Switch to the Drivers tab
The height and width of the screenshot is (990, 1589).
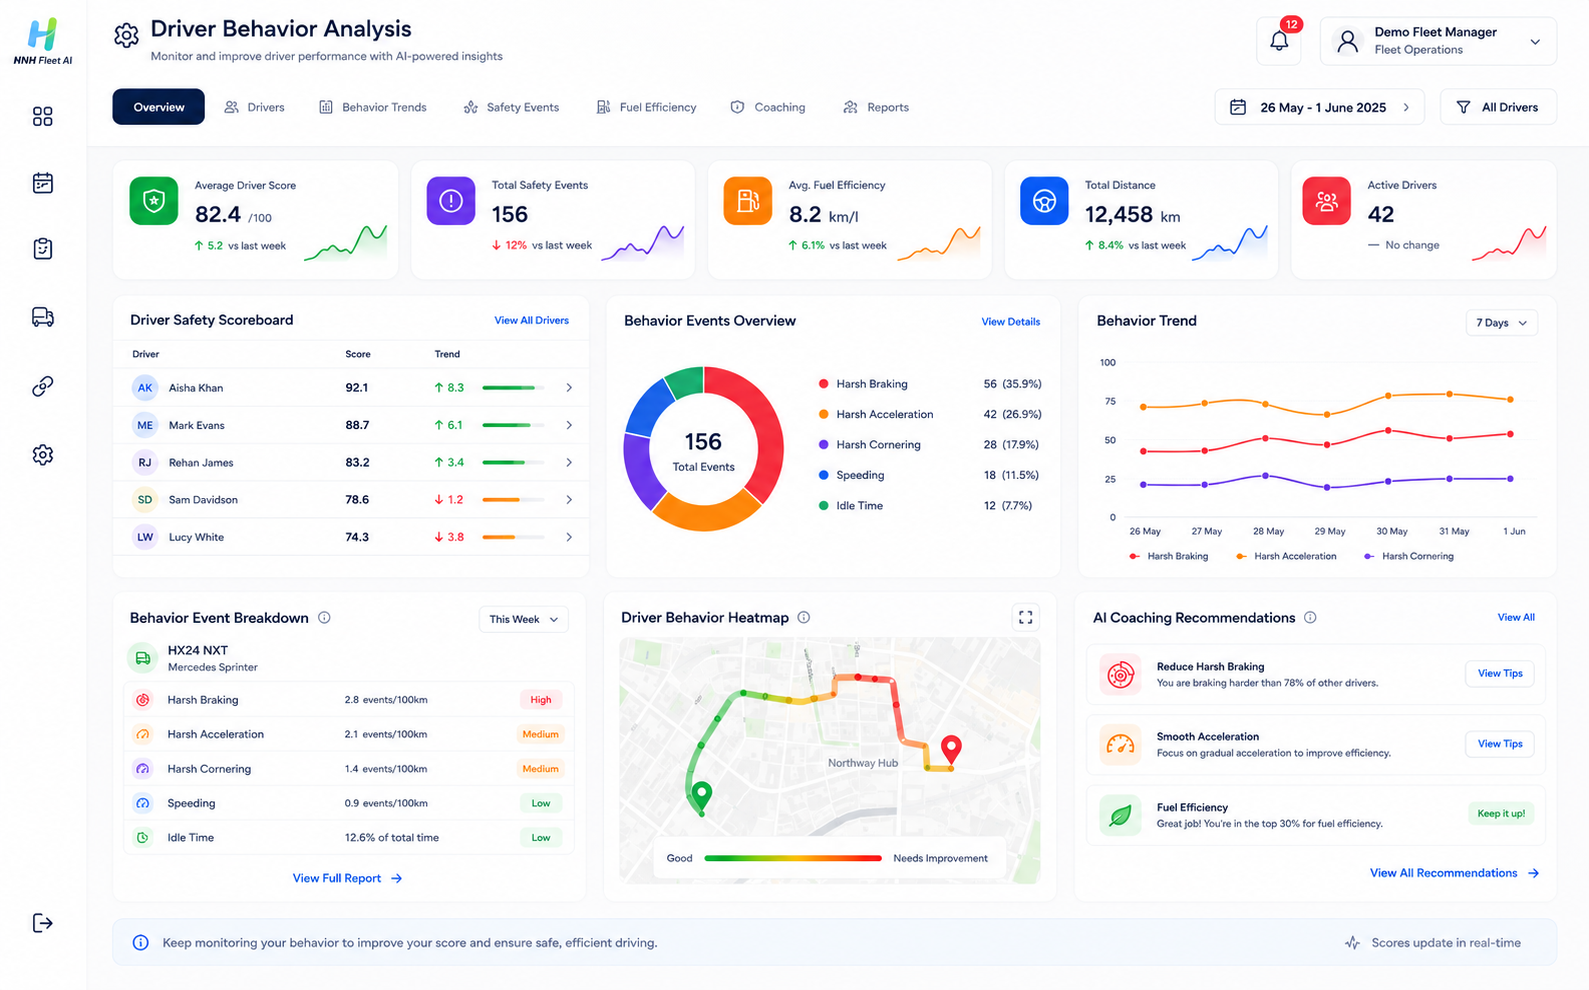pos(254,107)
